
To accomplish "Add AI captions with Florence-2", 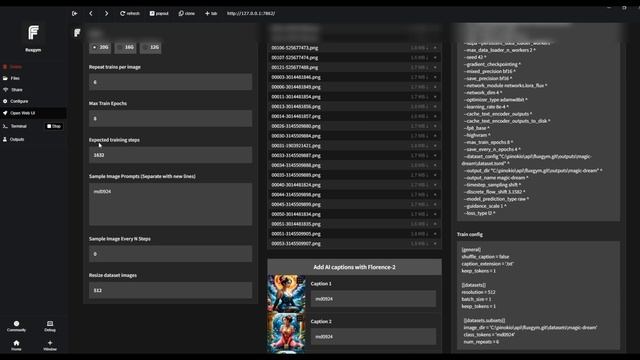I will click(354, 267).
